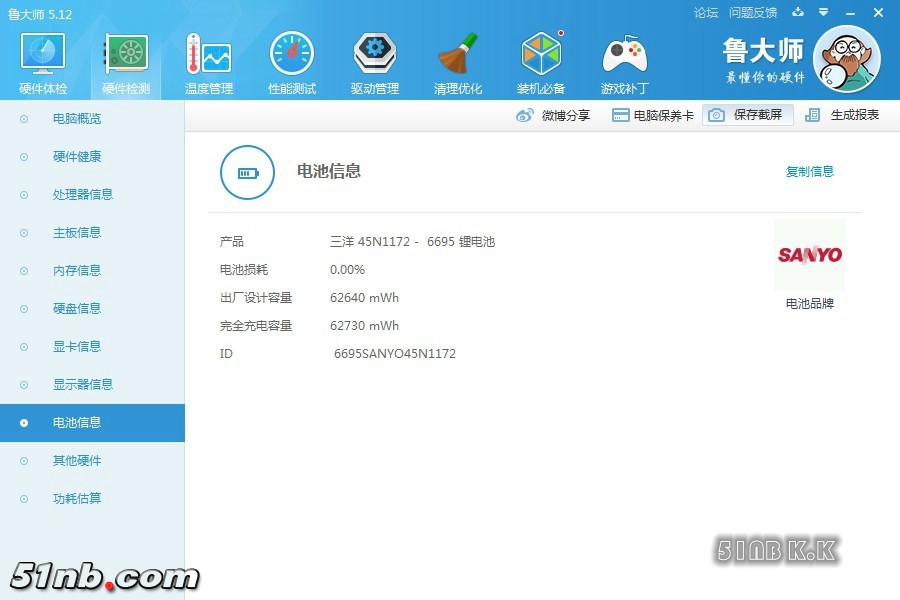Open 清理优化 cleanup broom icon
The height and width of the screenshot is (600, 900).
[x=458, y=62]
